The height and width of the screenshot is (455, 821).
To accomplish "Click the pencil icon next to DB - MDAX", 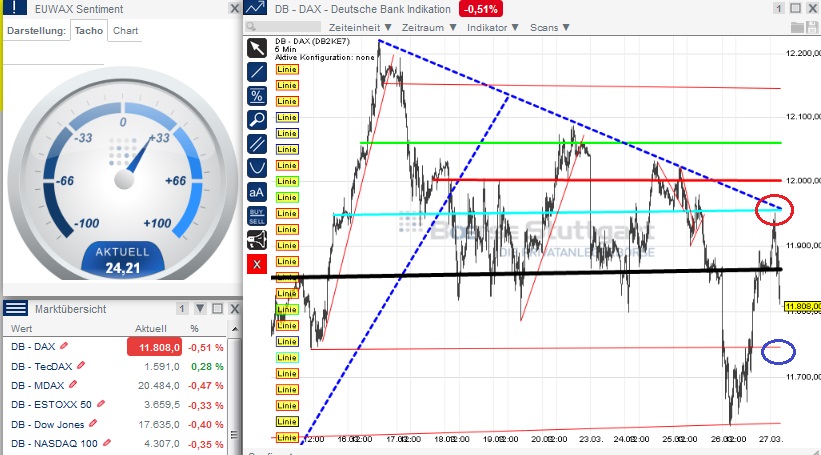I will [73, 385].
